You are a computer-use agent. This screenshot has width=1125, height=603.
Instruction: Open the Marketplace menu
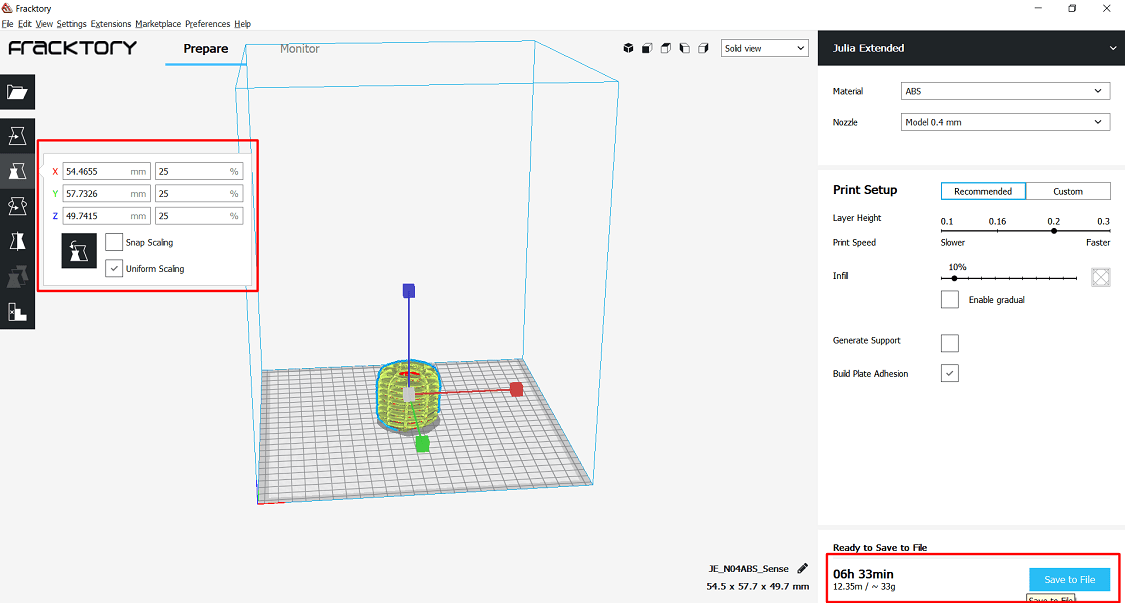pos(158,24)
